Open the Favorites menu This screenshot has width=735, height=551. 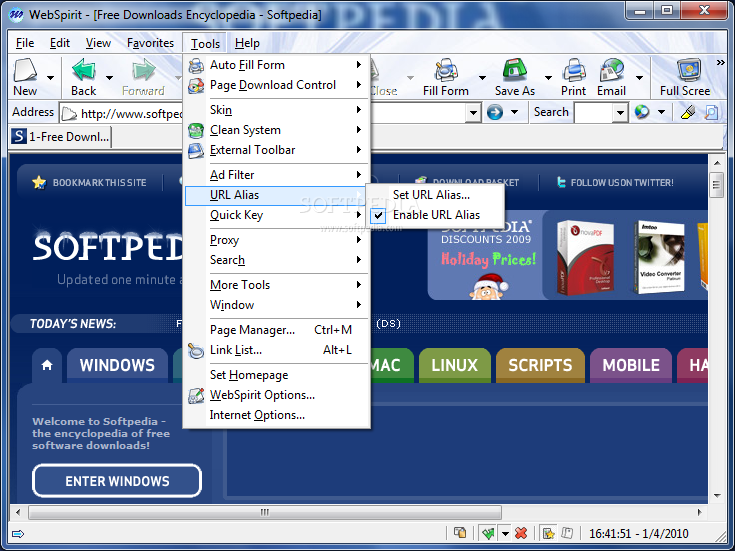click(150, 43)
